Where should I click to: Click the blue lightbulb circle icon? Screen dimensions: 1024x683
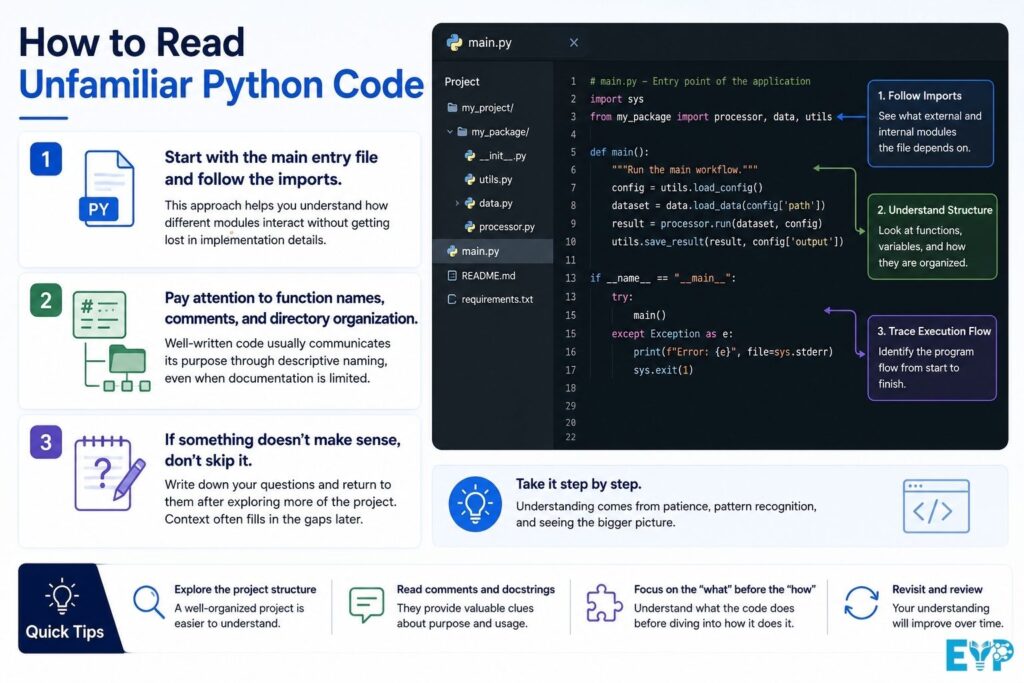[475, 504]
